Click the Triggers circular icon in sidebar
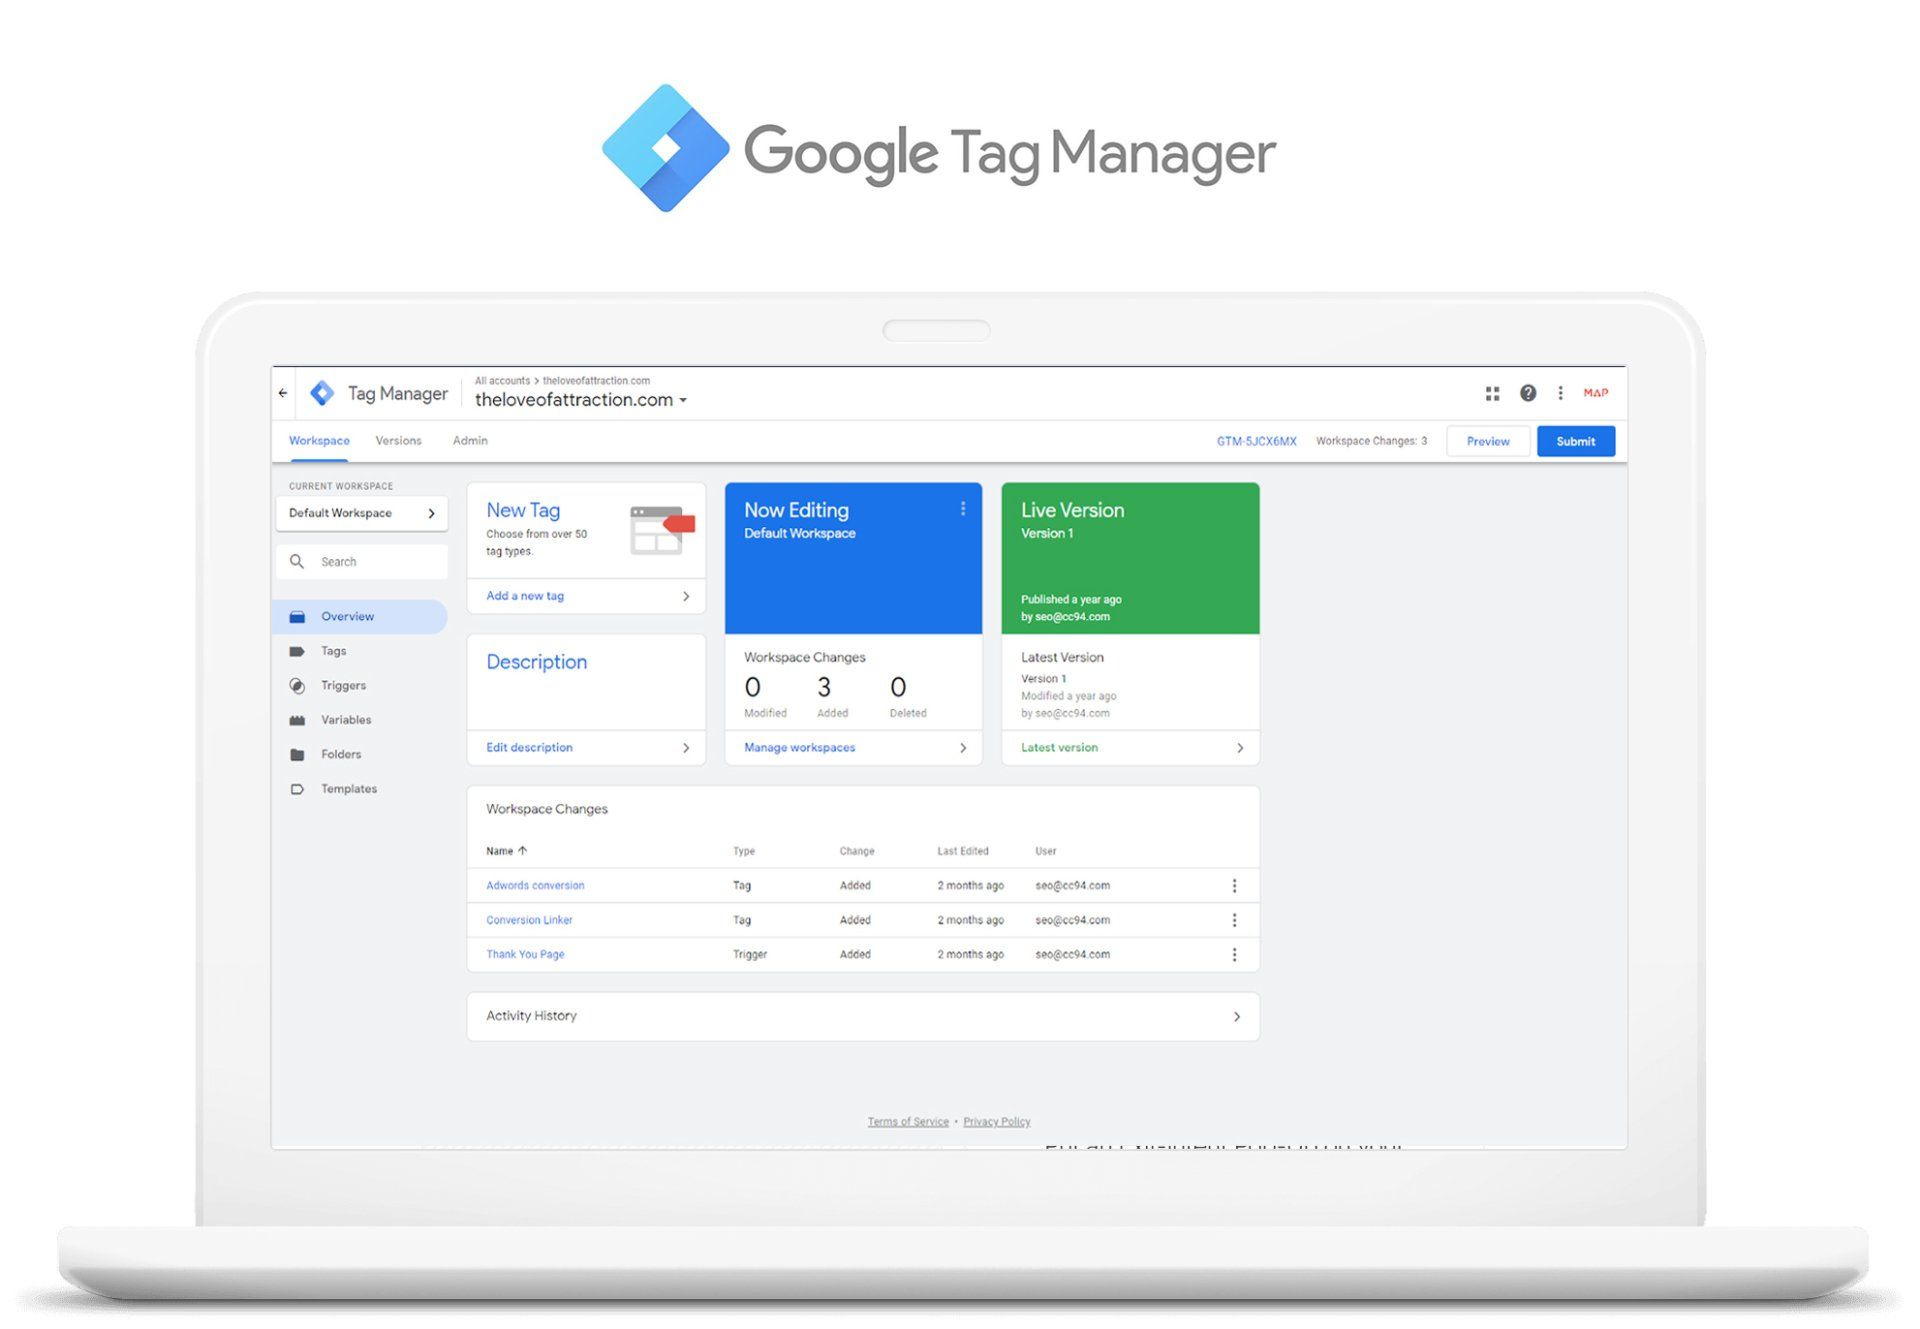The width and height of the screenshot is (1920, 1329). [x=297, y=686]
